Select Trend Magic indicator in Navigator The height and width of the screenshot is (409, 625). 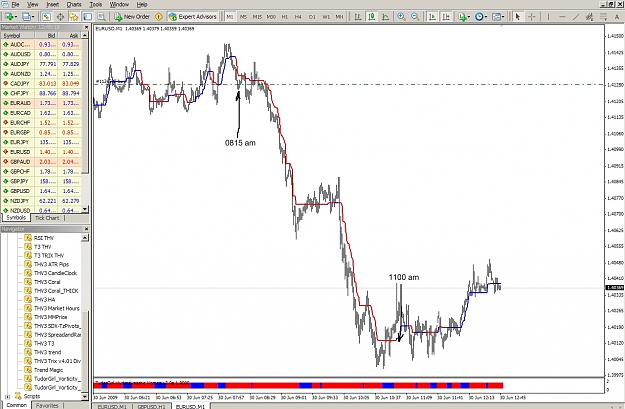pos(48,370)
